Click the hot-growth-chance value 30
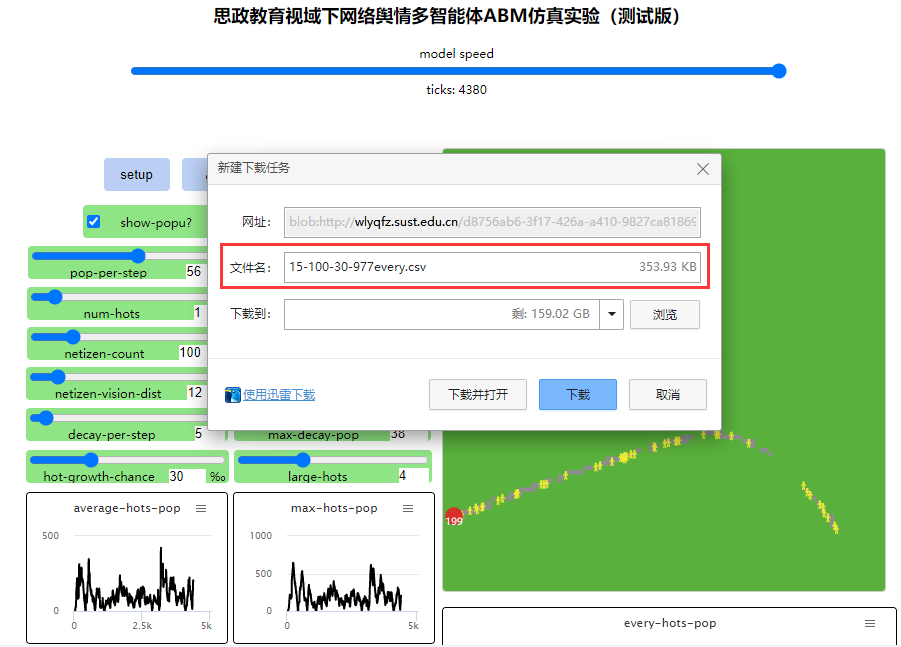The image size is (901, 647). click(176, 476)
